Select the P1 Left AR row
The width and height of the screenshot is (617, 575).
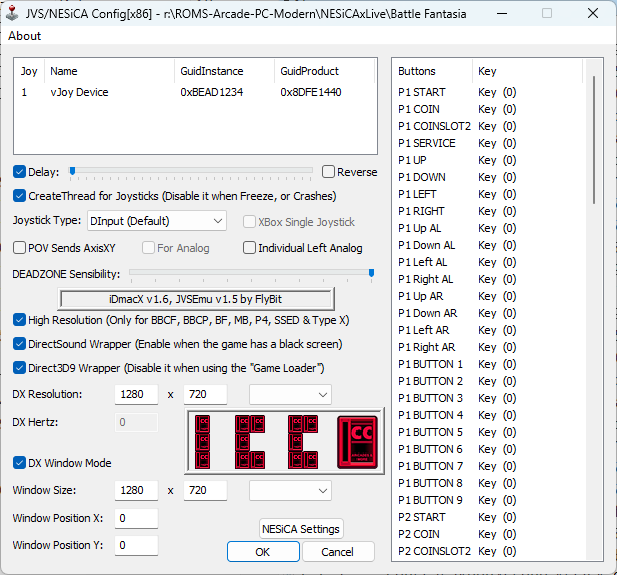(x=488, y=330)
